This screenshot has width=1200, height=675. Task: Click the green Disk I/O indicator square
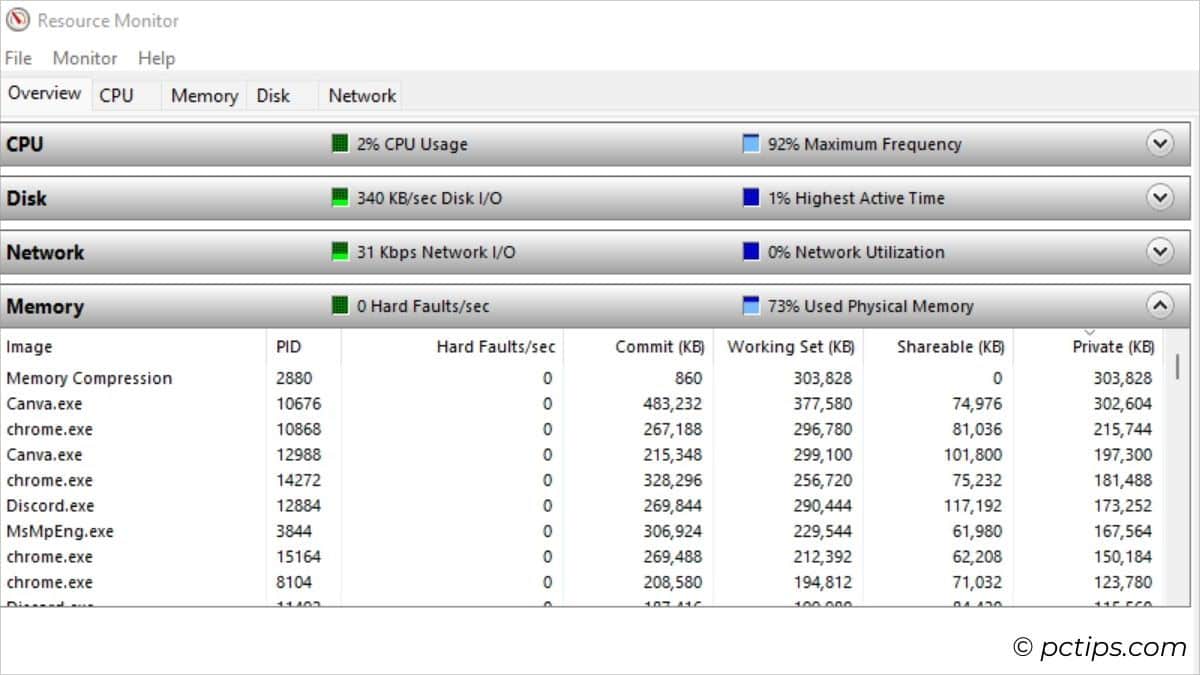coord(339,198)
